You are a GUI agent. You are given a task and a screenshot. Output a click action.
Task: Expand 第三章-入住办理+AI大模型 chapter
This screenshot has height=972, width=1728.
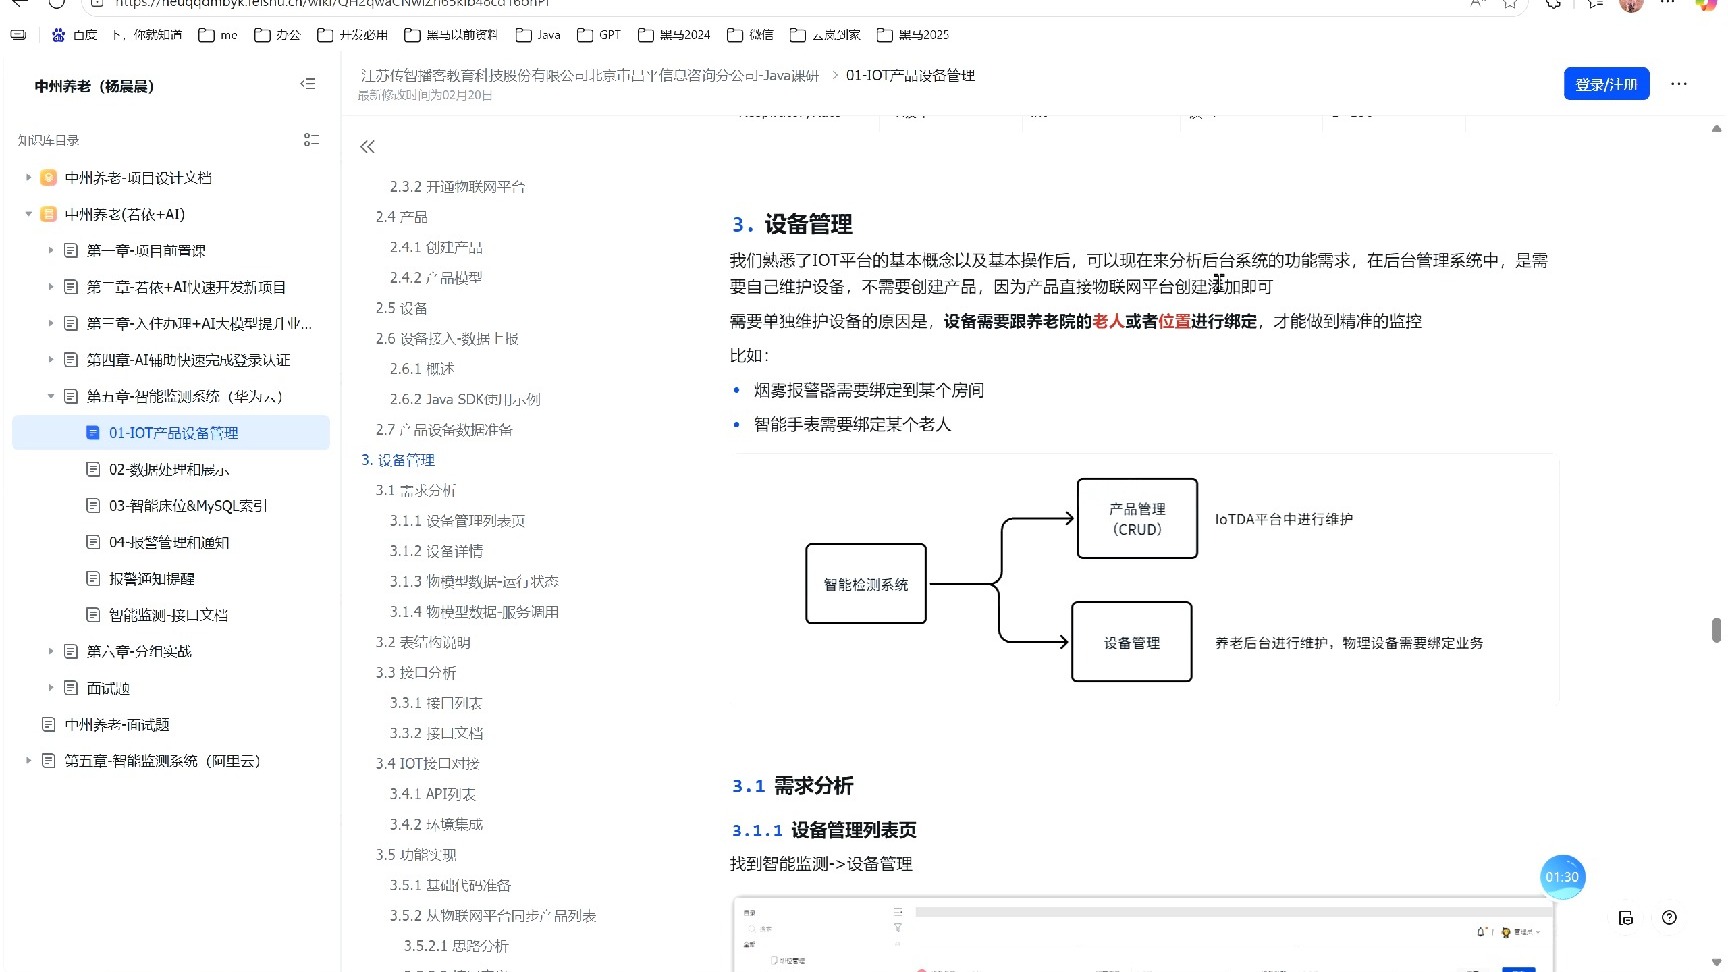[50, 323]
